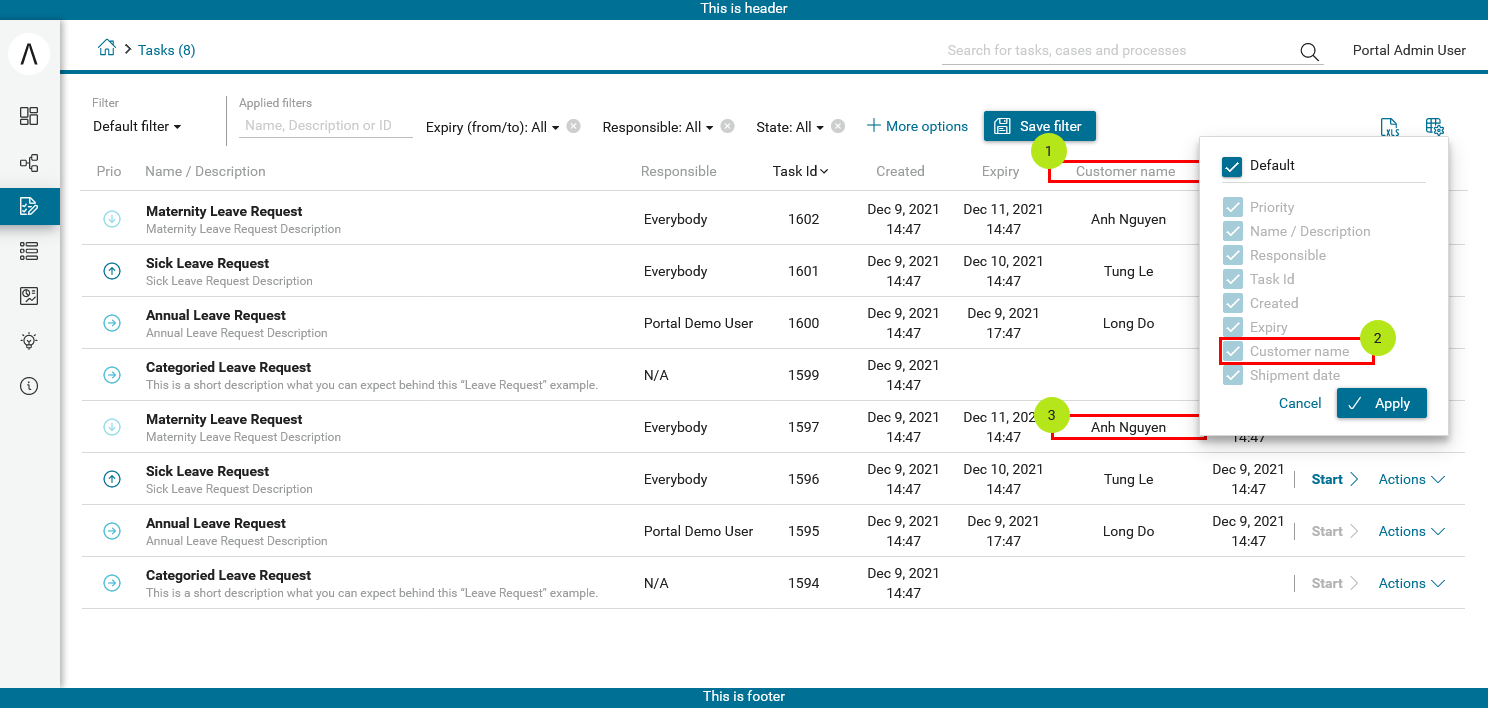Open Maternity Leave Request task 1602
This screenshot has width=1488, height=708.
point(224,211)
